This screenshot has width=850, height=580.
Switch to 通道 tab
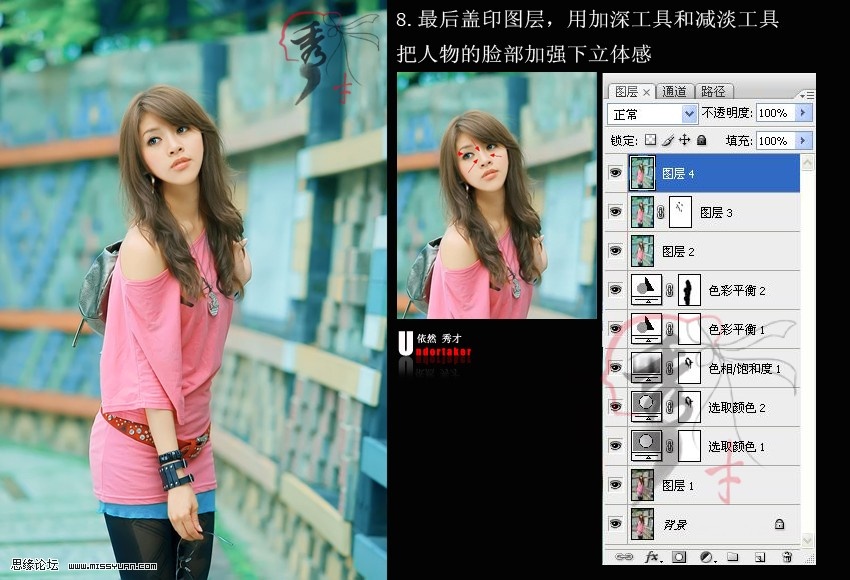point(674,92)
